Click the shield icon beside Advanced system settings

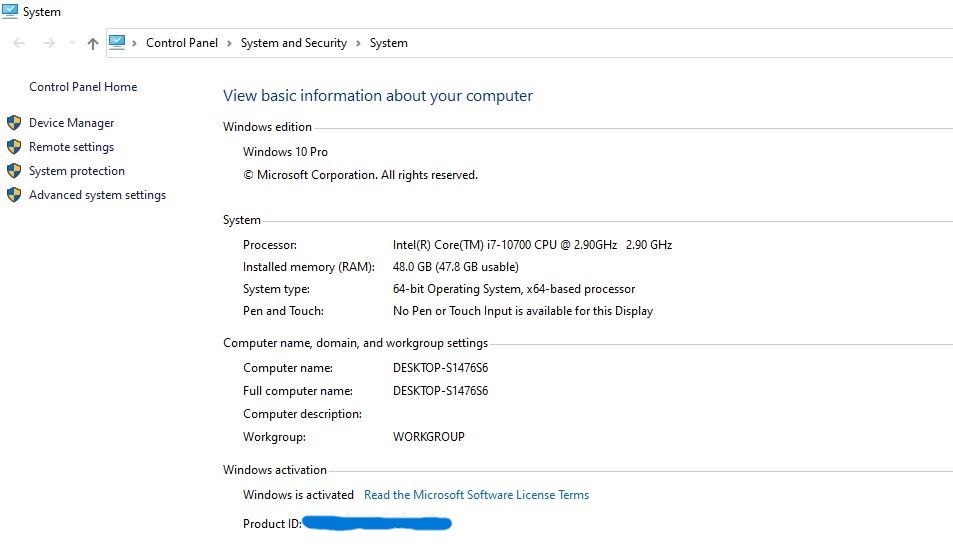pyautogui.click(x=14, y=195)
